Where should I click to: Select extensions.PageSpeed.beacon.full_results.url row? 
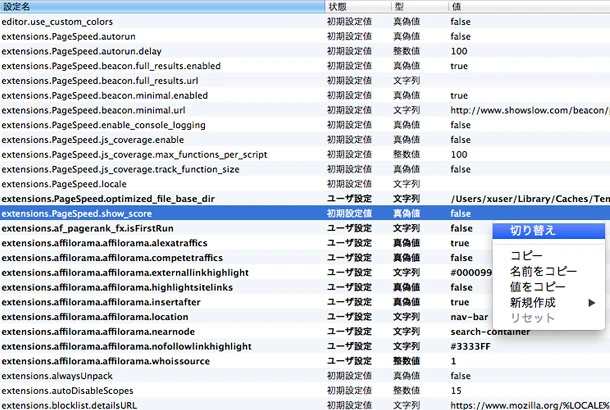[305, 81]
